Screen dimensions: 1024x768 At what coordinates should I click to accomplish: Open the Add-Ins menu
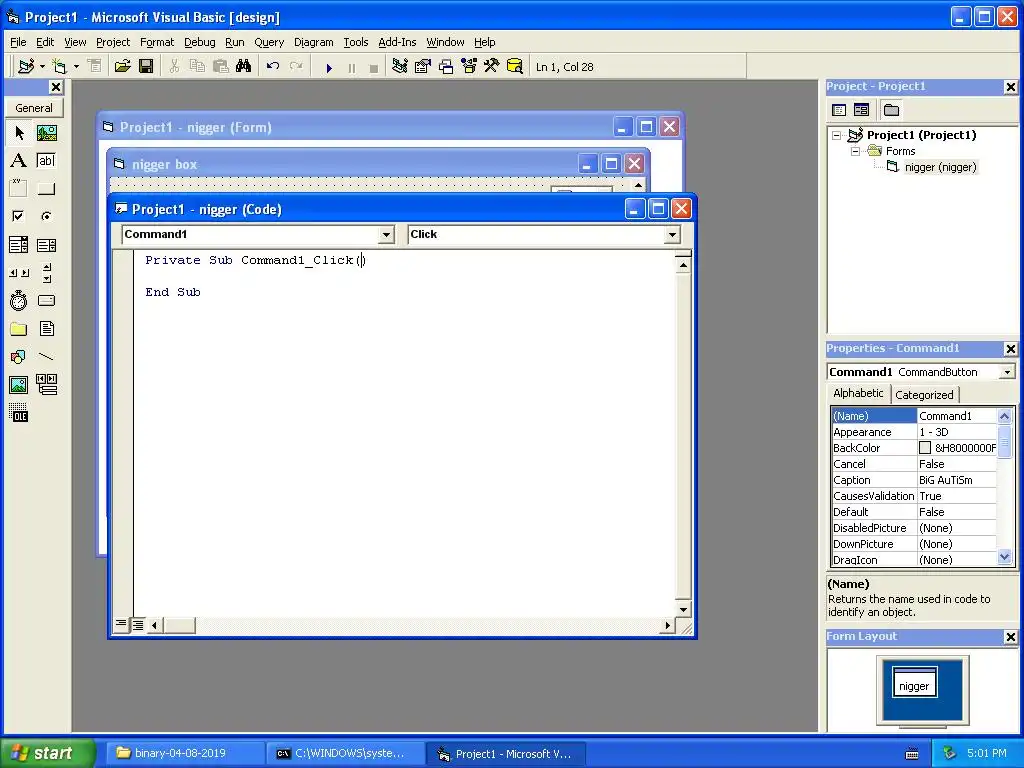point(397,42)
